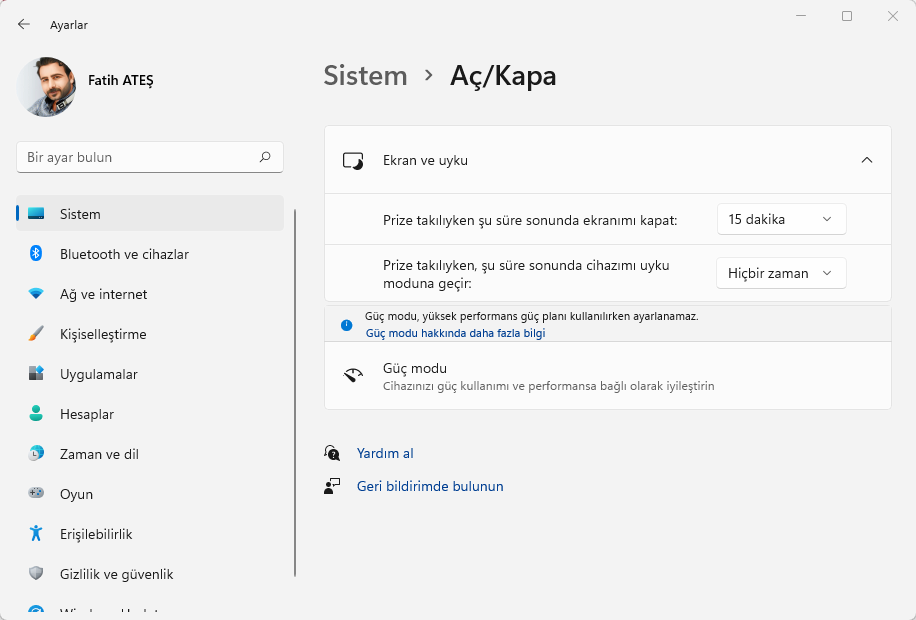
Task: Select the Bluetooth ve cihazlar icon
Action: (x=36, y=254)
